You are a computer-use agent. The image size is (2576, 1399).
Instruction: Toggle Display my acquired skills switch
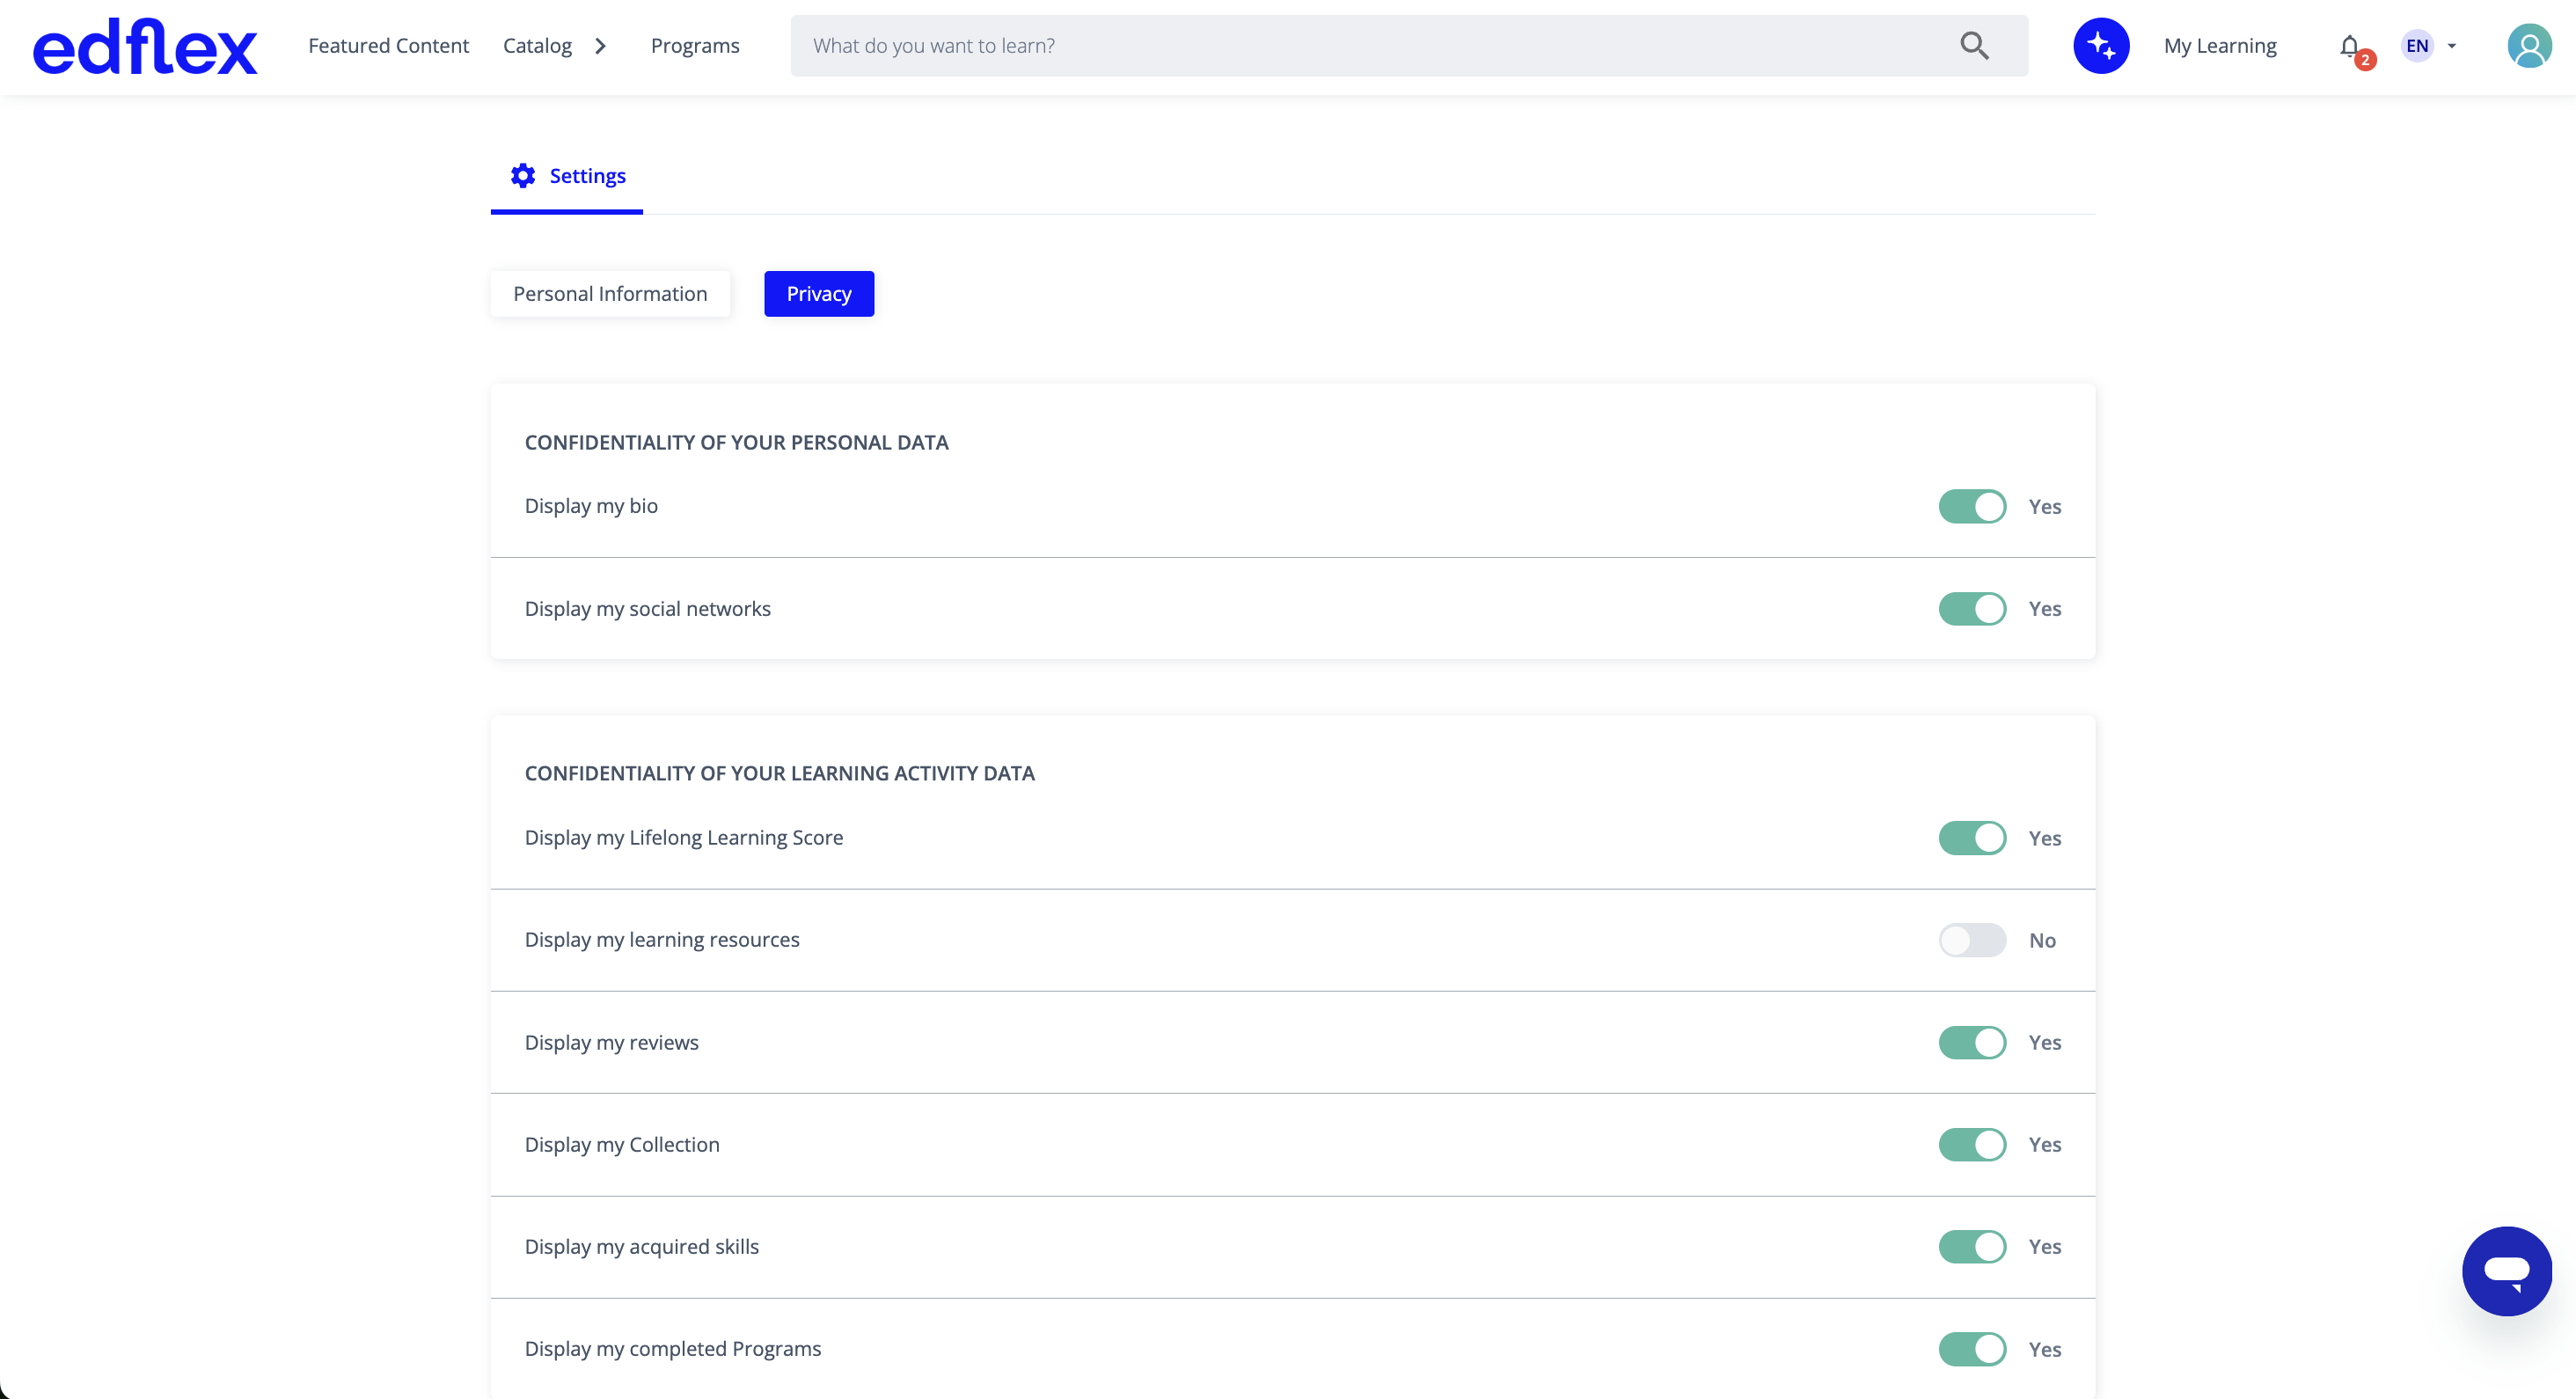pos(1972,1247)
